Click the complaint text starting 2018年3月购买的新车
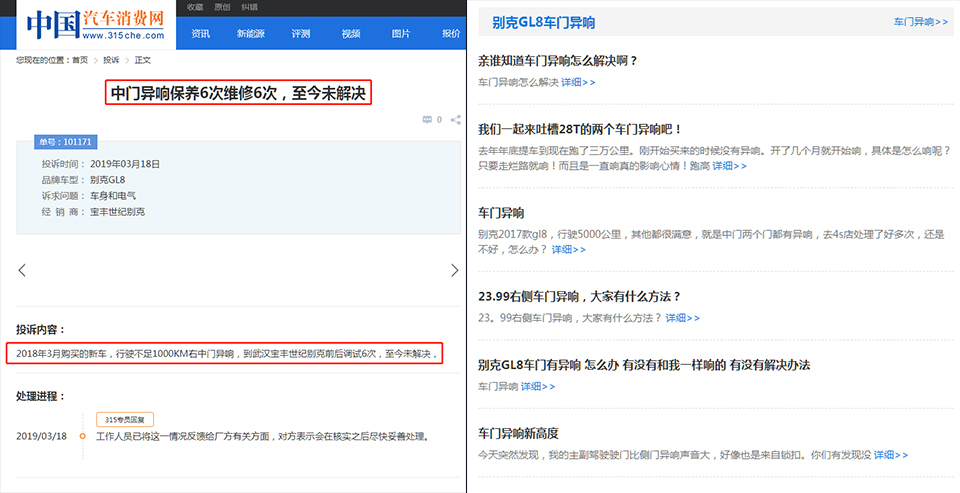 [x=227, y=354]
